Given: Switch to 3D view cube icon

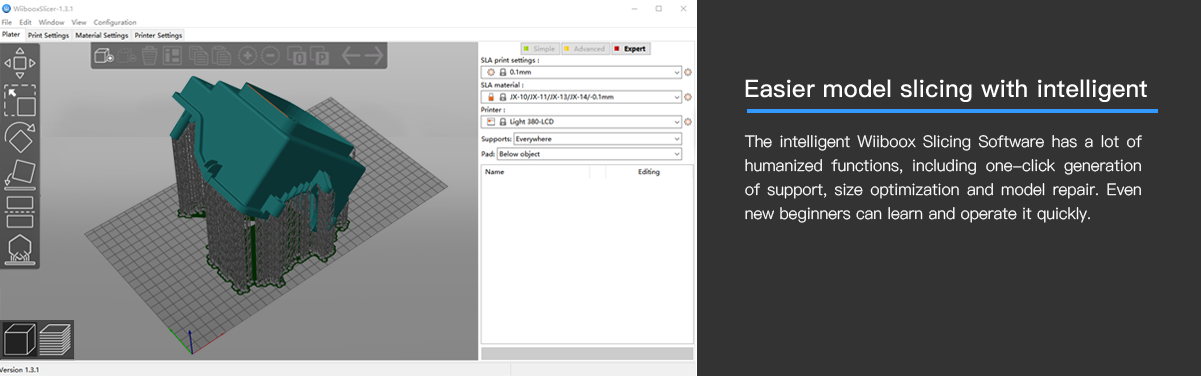Looking at the screenshot, I should pos(19,340).
